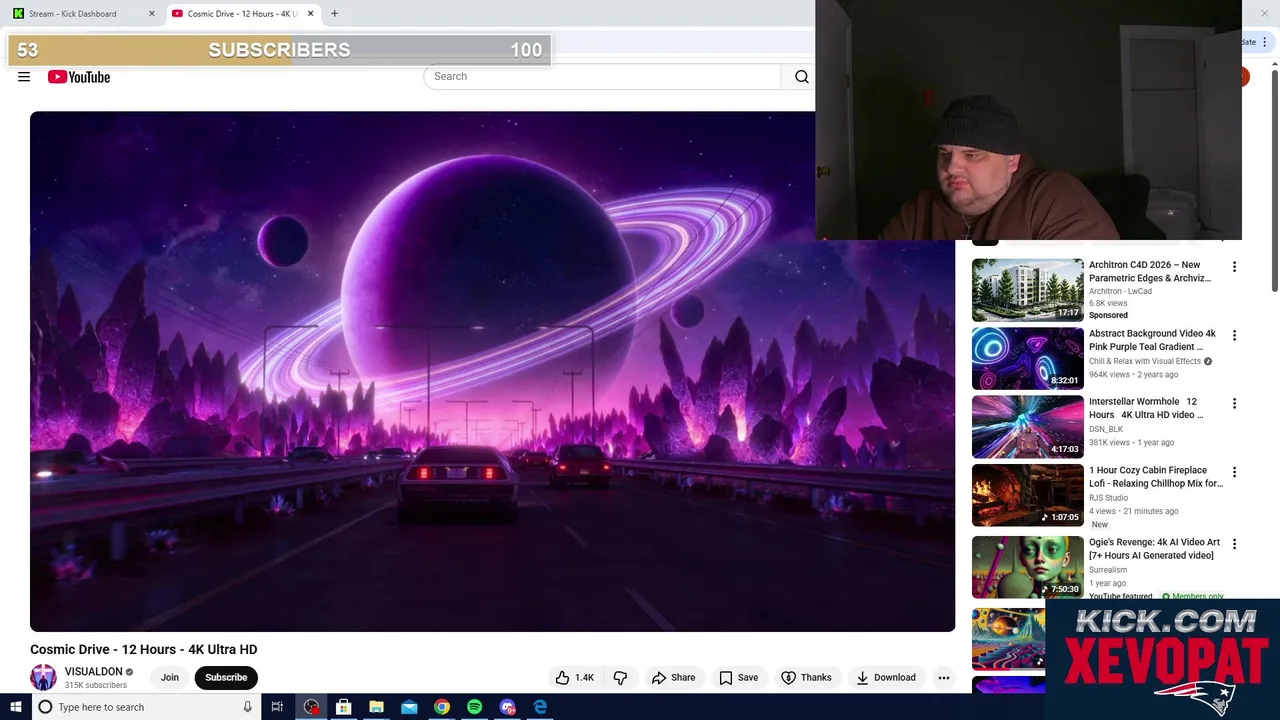Open Google Chrome from the taskbar
This screenshot has height=720, width=1280.
441,707
